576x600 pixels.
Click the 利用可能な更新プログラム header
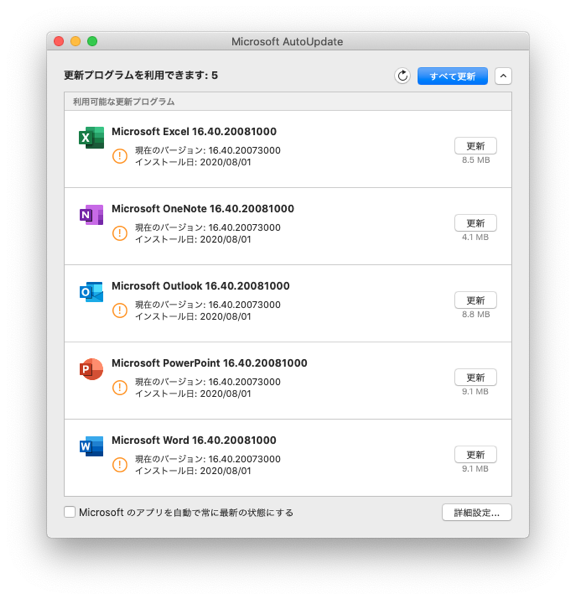124,102
